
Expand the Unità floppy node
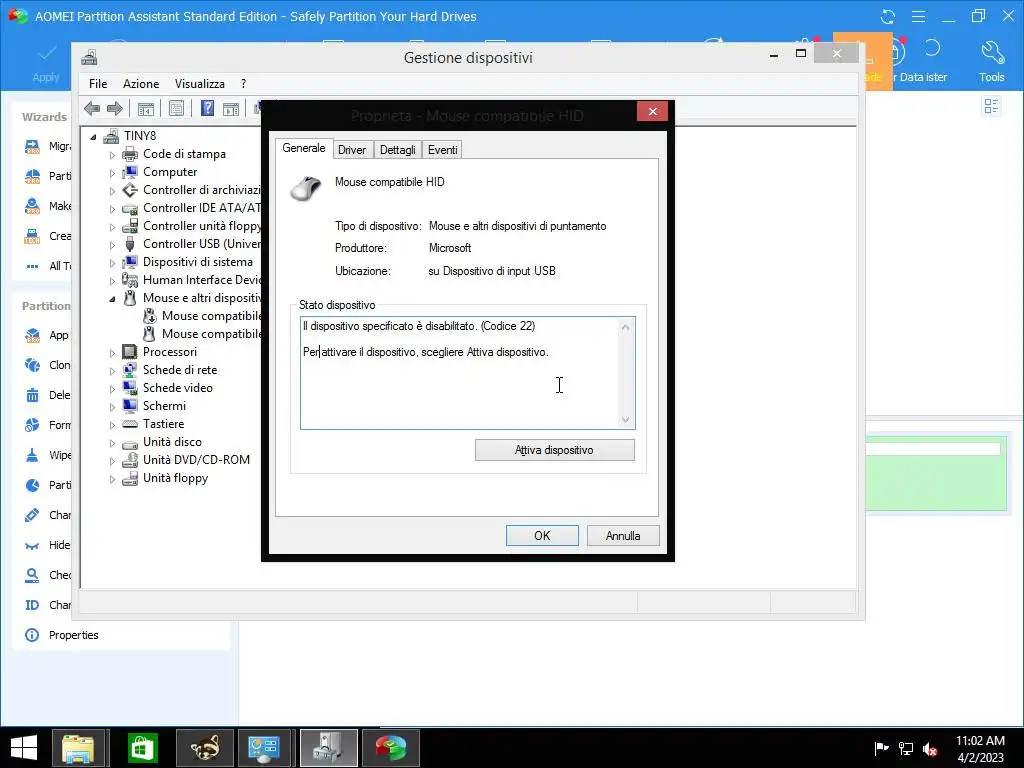pos(112,479)
